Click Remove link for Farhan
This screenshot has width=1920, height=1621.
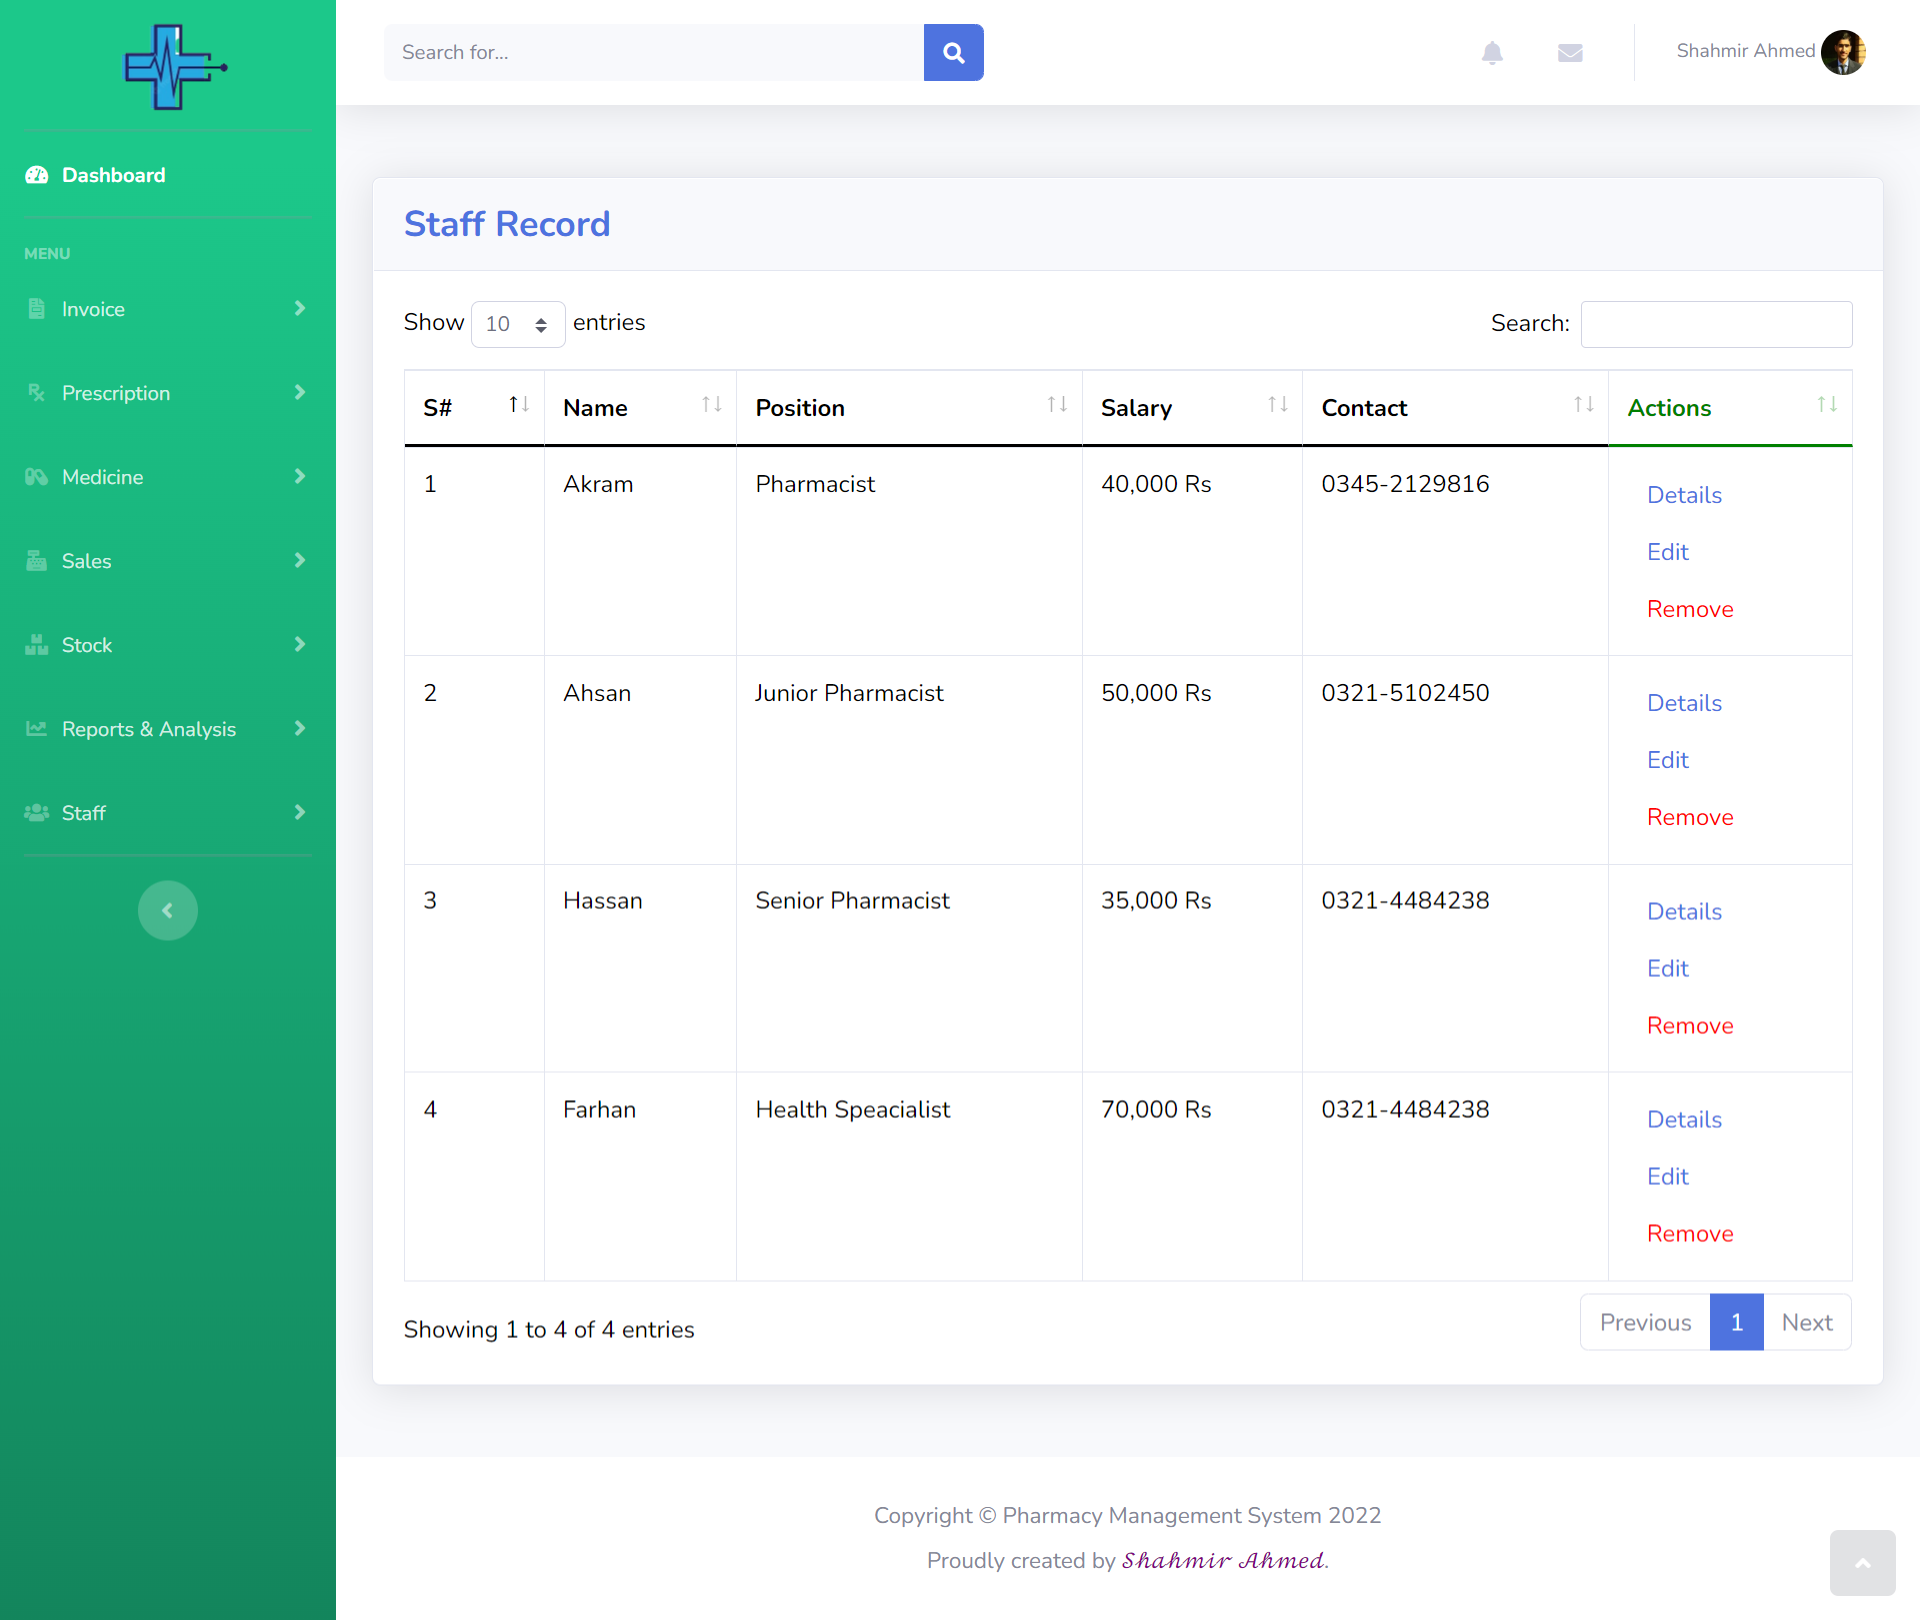pyautogui.click(x=1690, y=1233)
